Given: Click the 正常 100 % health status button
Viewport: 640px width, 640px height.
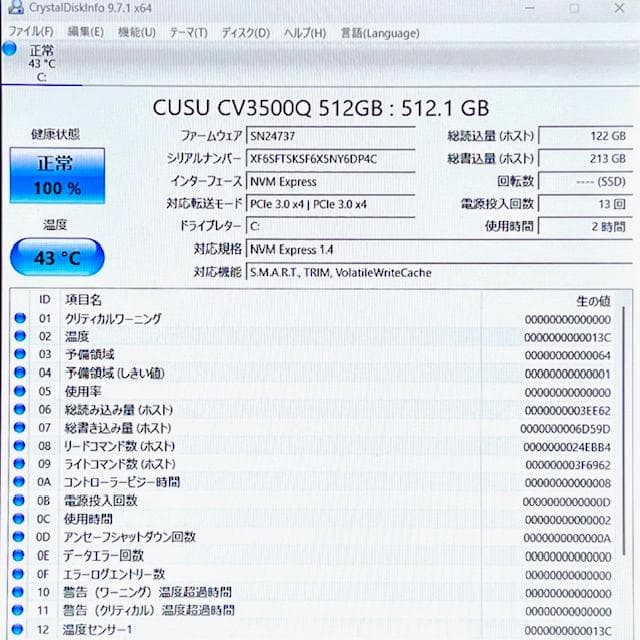Looking at the screenshot, I should [x=57, y=176].
